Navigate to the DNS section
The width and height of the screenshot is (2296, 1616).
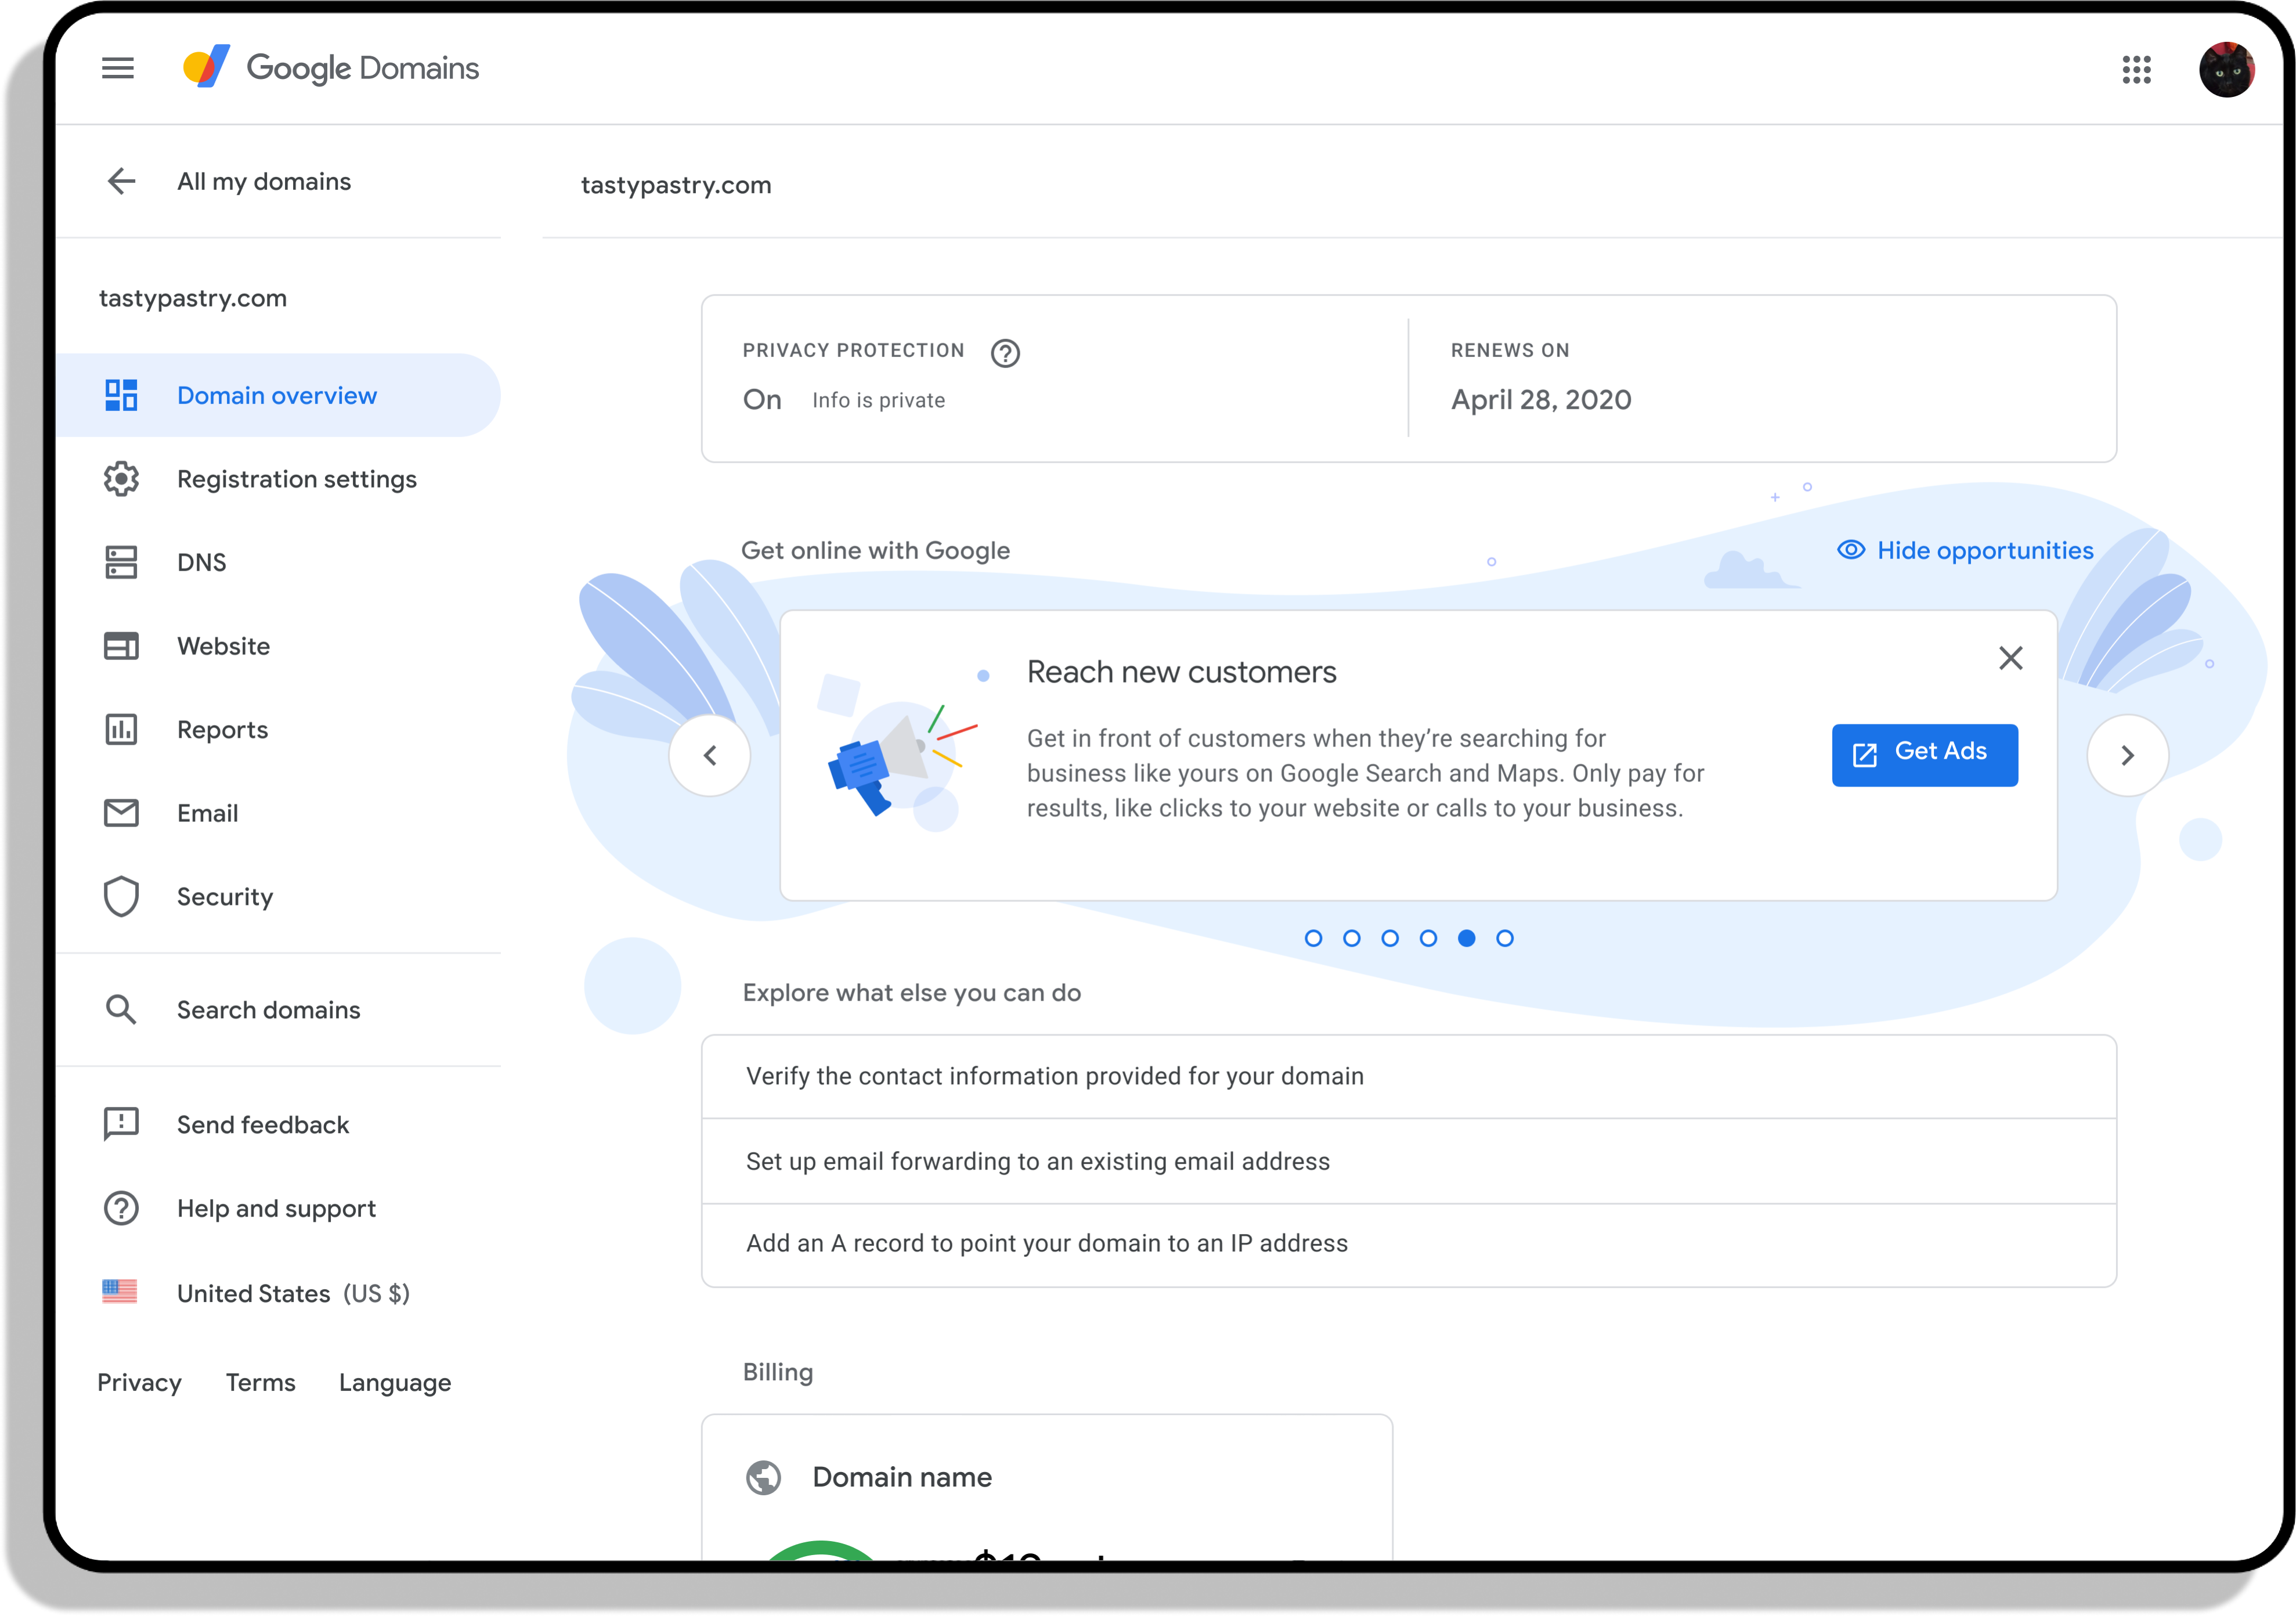click(278, 562)
